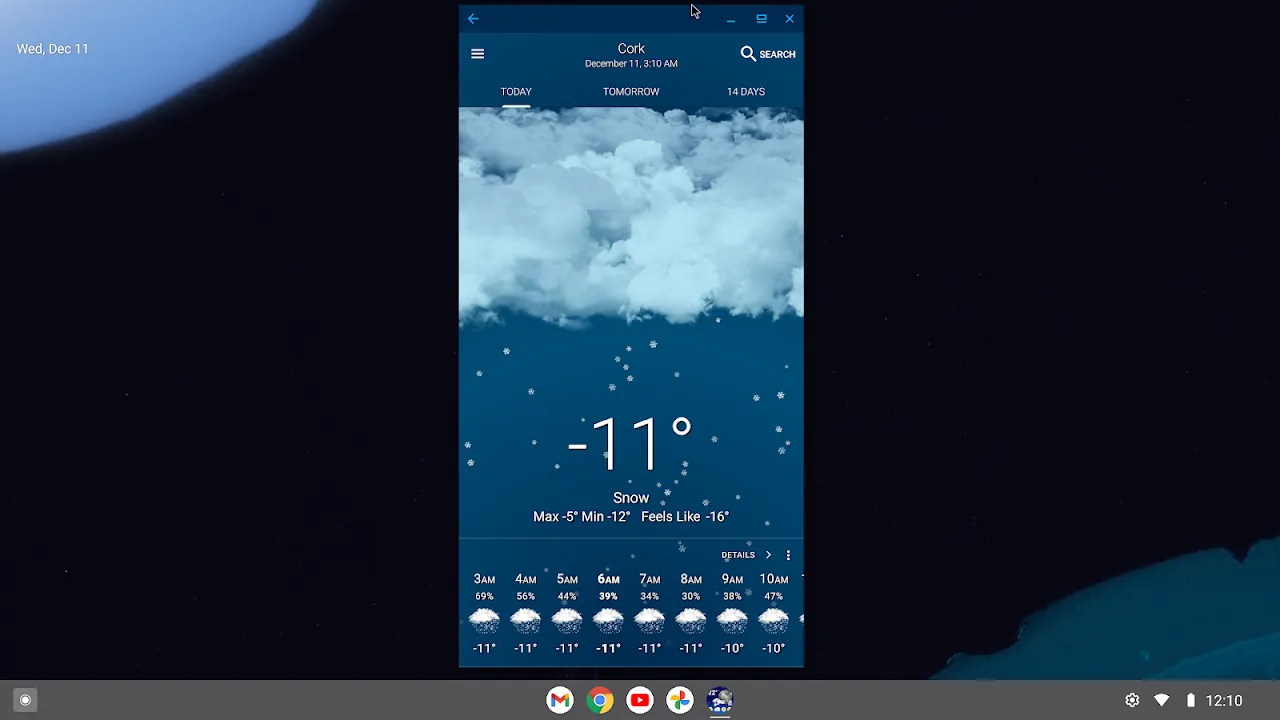Go back using the window's arrow icon
The image size is (1280, 720).
point(473,18)
